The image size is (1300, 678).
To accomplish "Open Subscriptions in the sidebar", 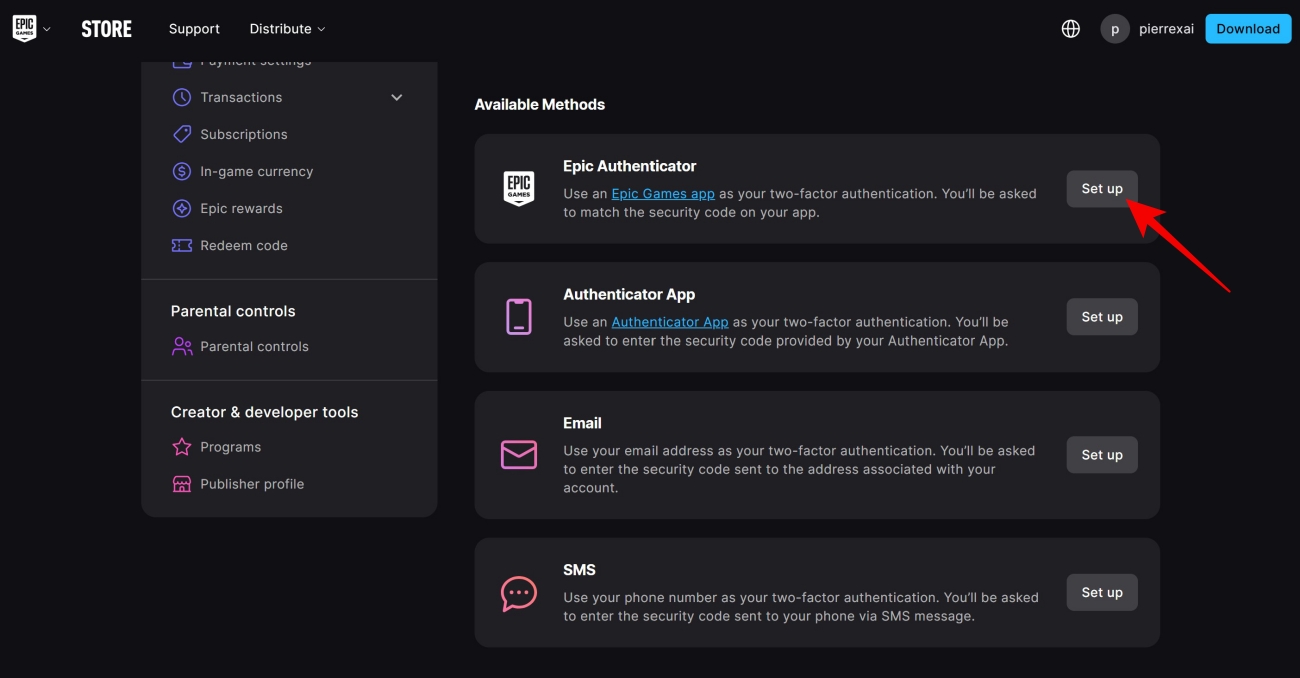I will pos(244,134).
